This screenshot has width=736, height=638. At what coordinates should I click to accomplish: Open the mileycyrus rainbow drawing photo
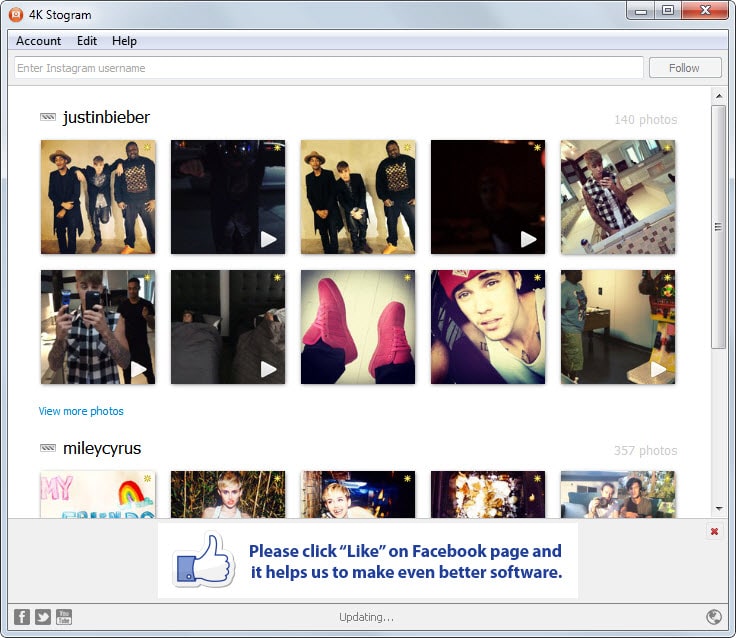coord(98,494)
